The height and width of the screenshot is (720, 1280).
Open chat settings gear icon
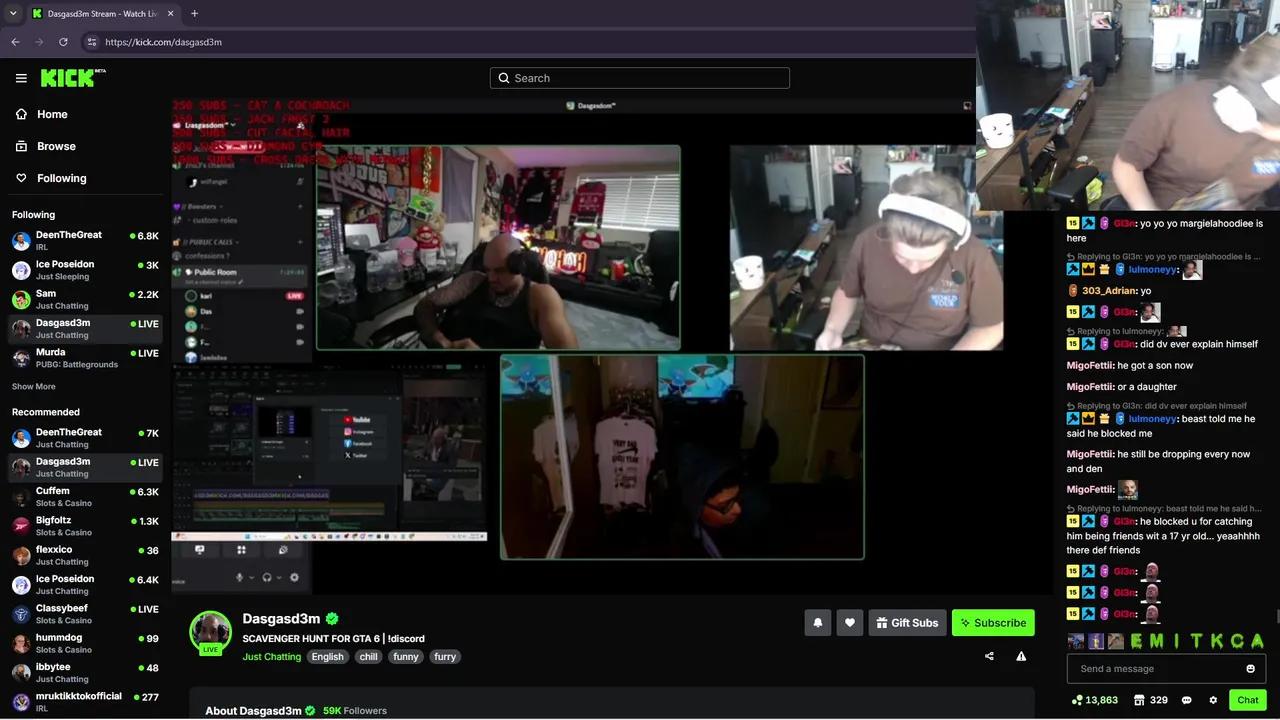pos(1213,700)
